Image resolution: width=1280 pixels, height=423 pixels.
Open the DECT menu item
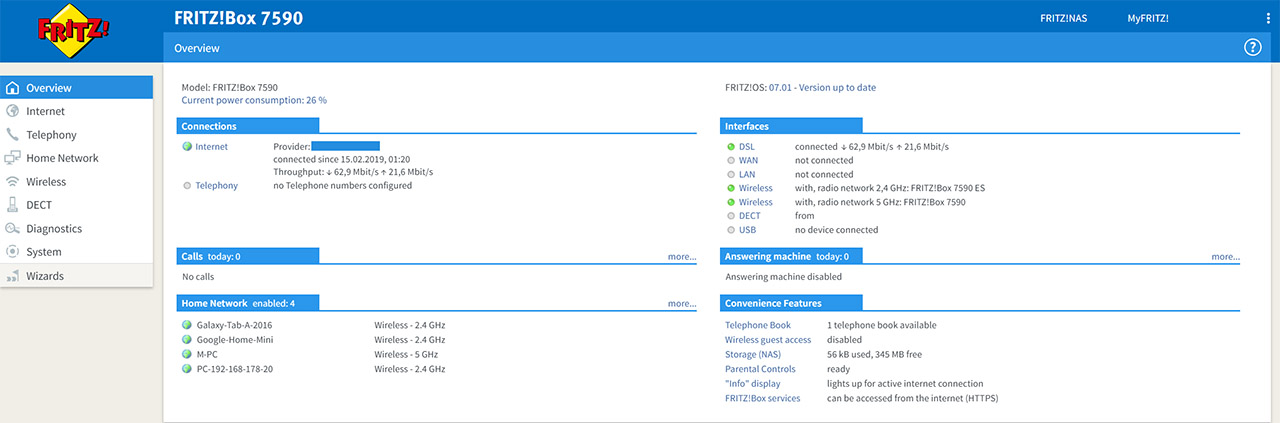[x=77, y=205]
